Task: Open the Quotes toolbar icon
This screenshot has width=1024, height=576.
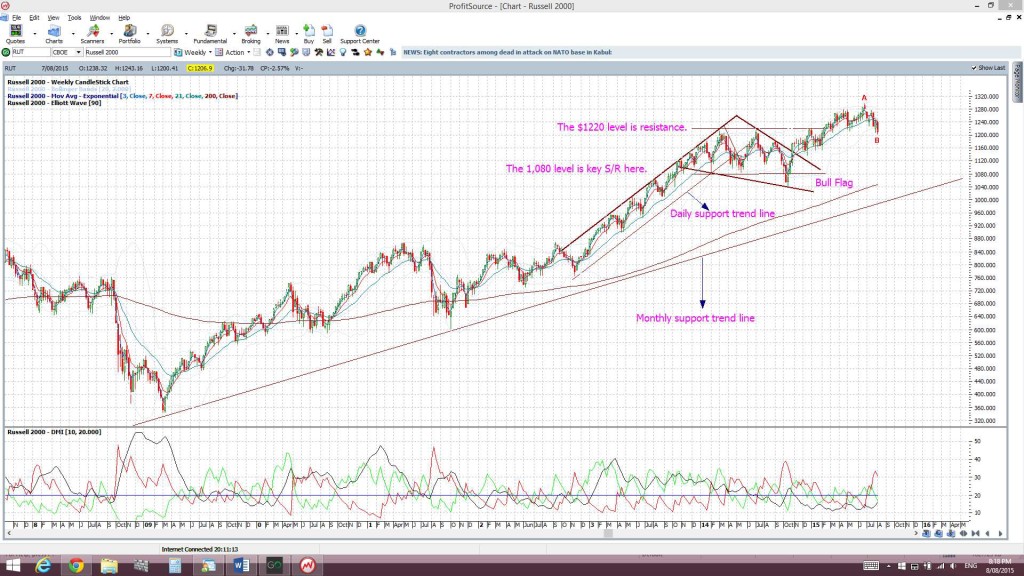Action: pyautogui.click(x=15, y=33)
